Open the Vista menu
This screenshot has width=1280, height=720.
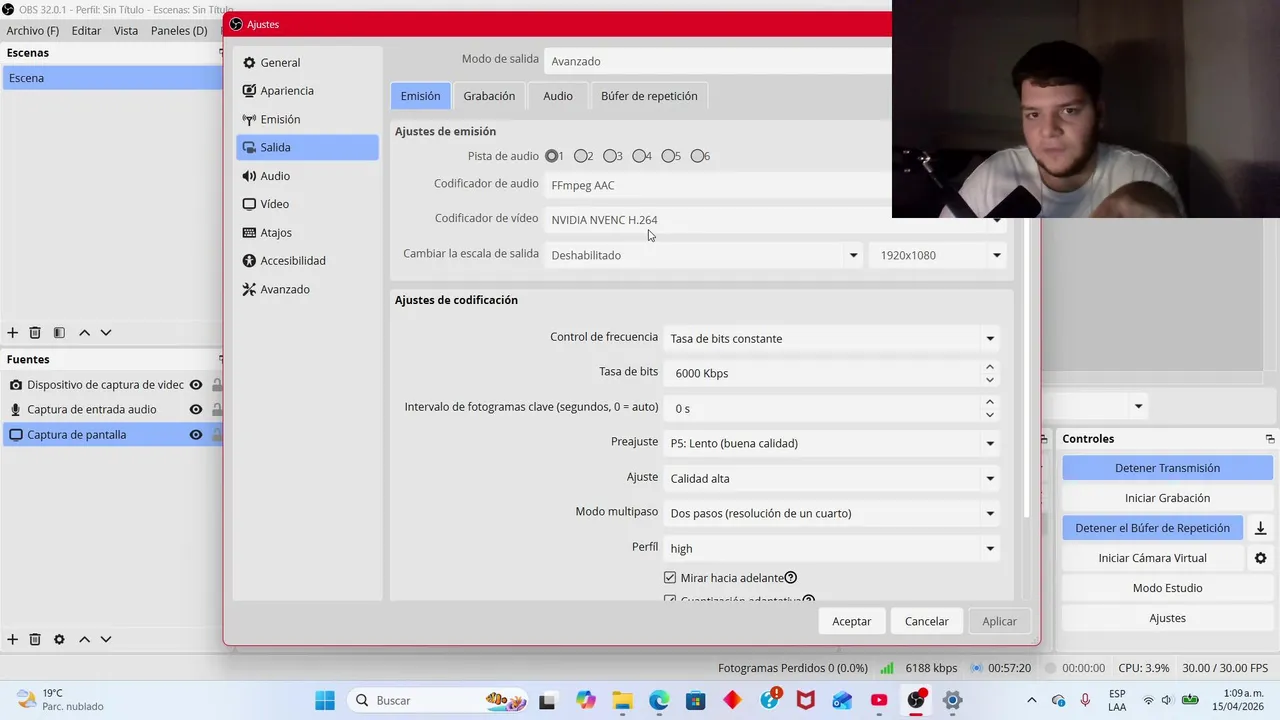click(126, 31)
